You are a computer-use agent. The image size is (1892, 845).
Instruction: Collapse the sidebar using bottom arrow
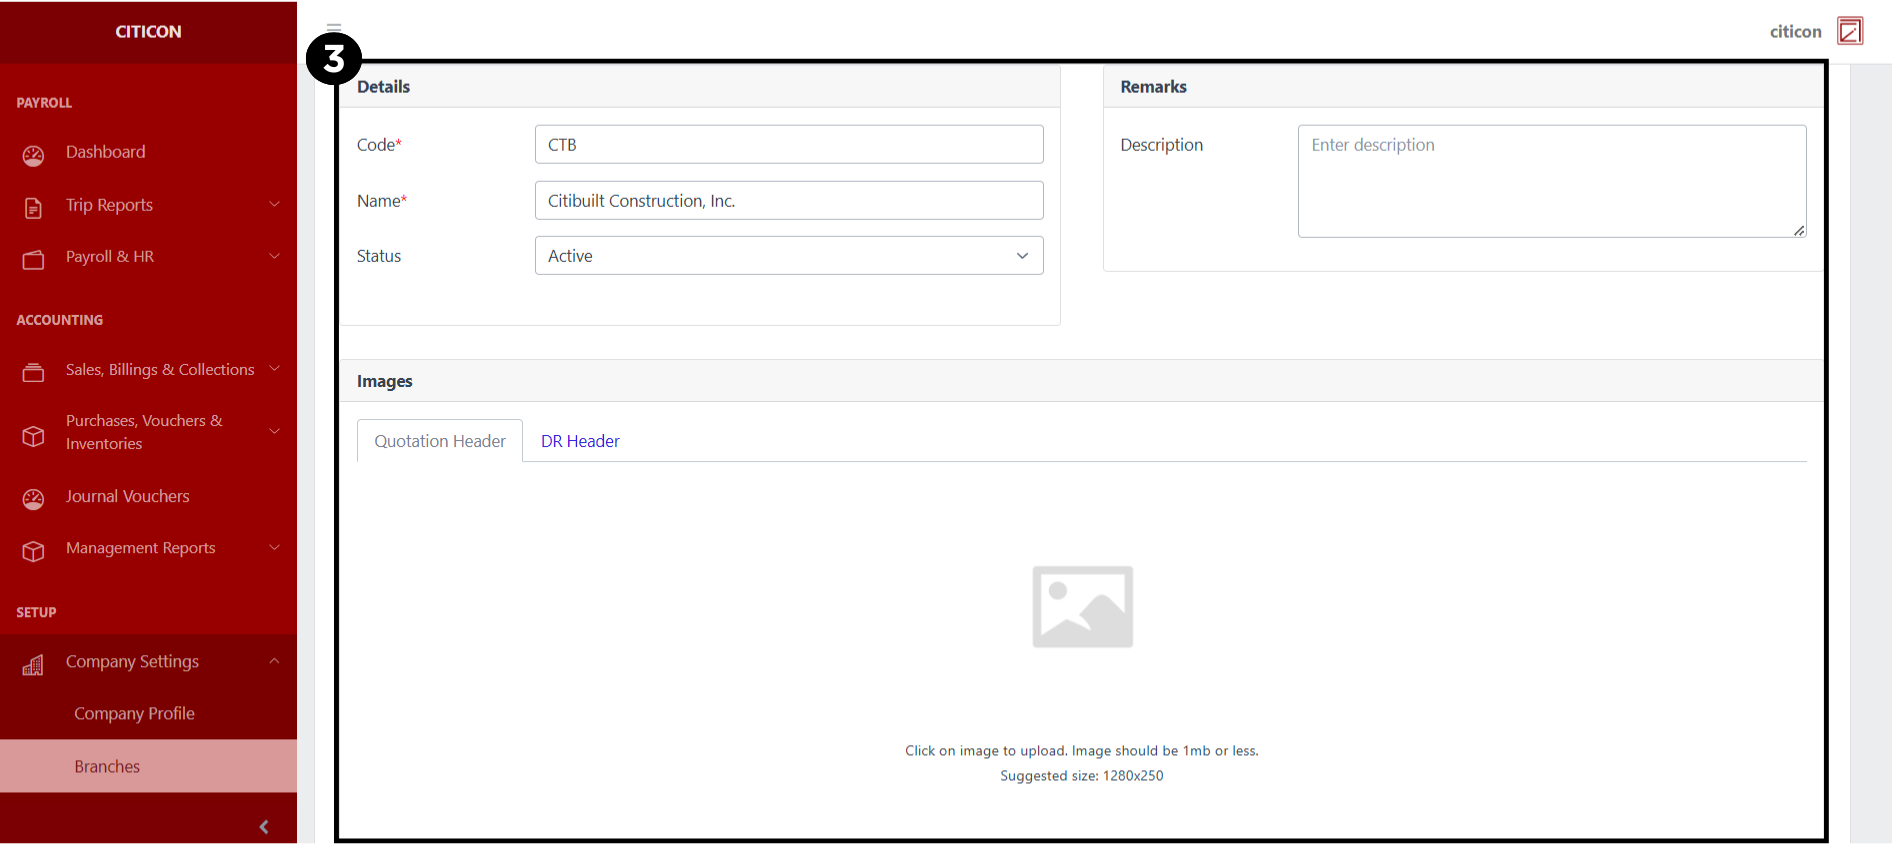[264, 826]
